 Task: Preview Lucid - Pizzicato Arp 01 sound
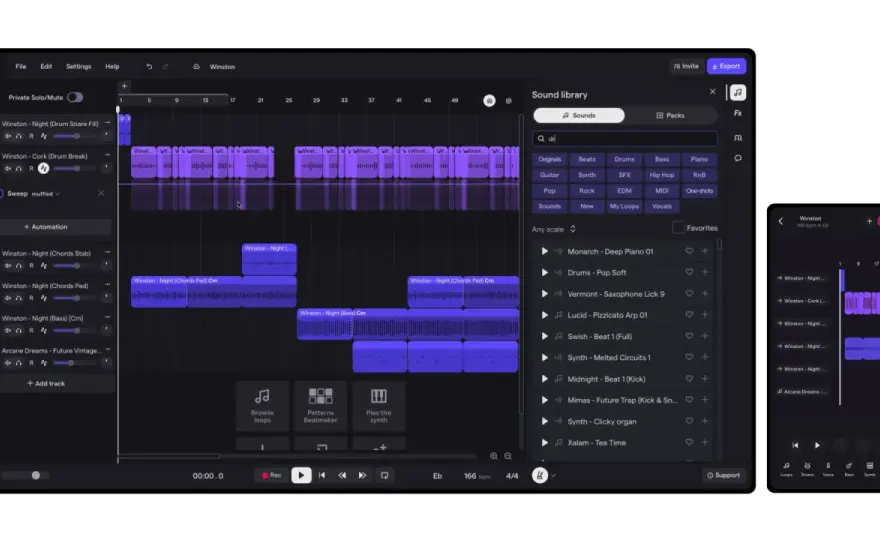[x=544, y=315]
